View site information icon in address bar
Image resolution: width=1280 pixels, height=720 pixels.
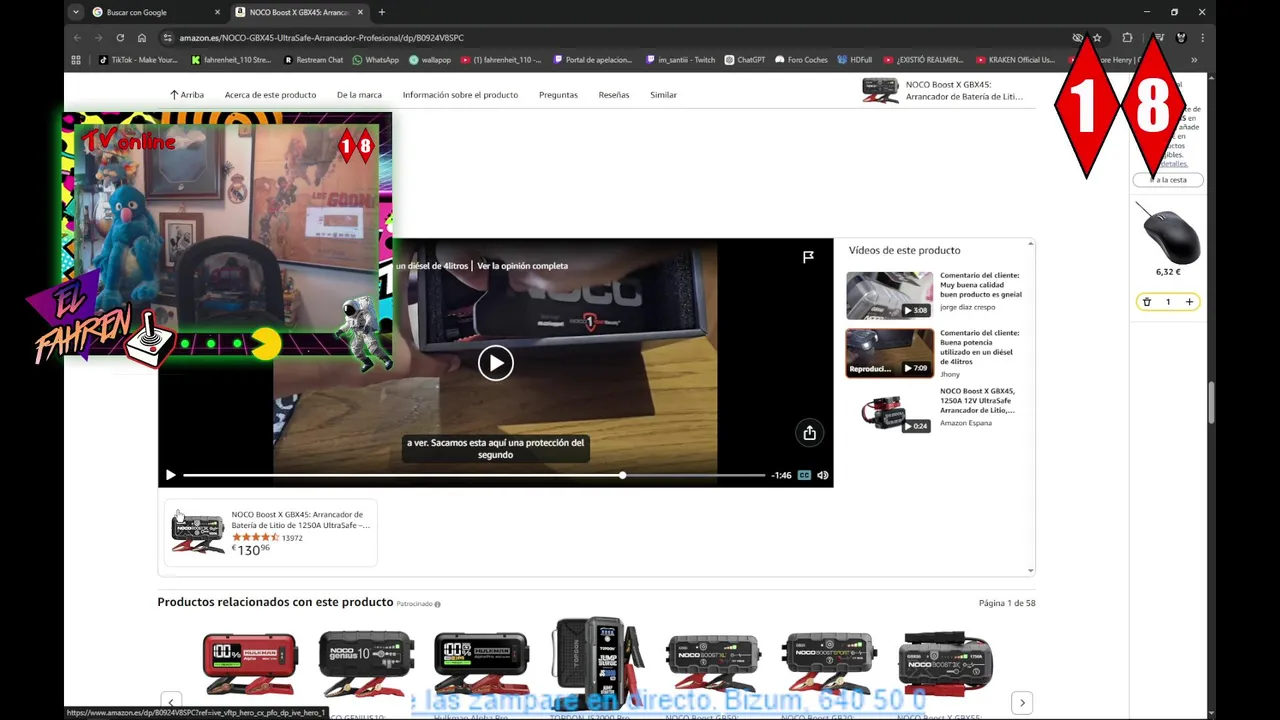[167, 38]
